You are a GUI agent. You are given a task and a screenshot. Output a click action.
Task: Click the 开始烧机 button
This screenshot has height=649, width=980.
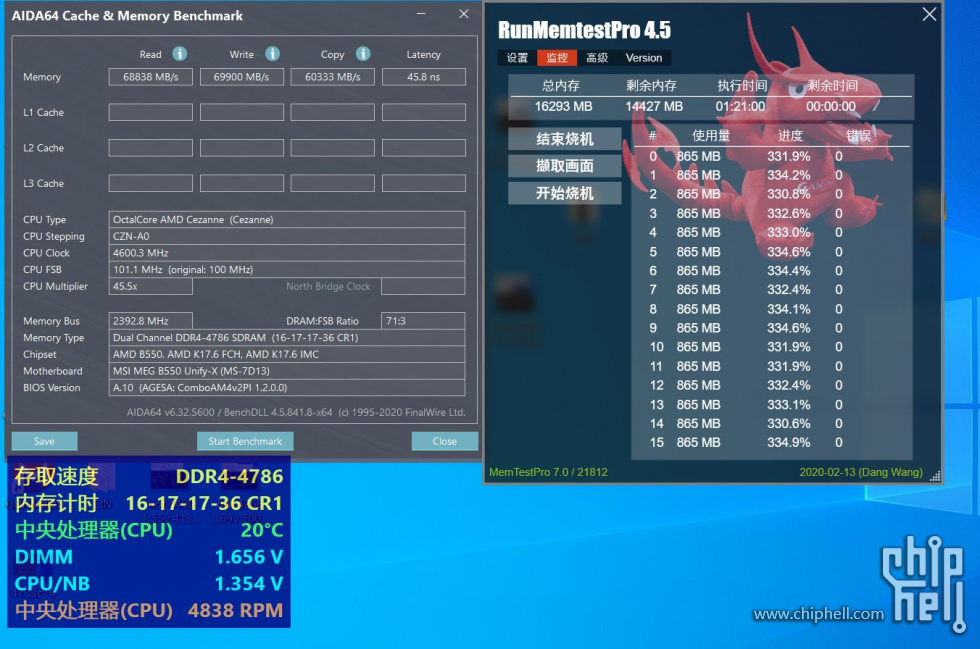[565, 193]
